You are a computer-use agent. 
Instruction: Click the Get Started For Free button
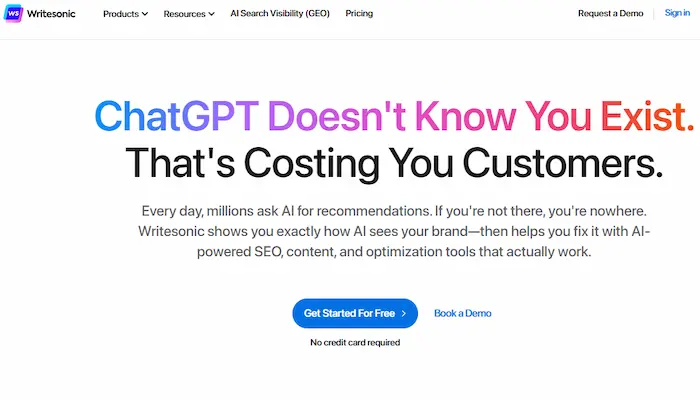pos(355,313)
